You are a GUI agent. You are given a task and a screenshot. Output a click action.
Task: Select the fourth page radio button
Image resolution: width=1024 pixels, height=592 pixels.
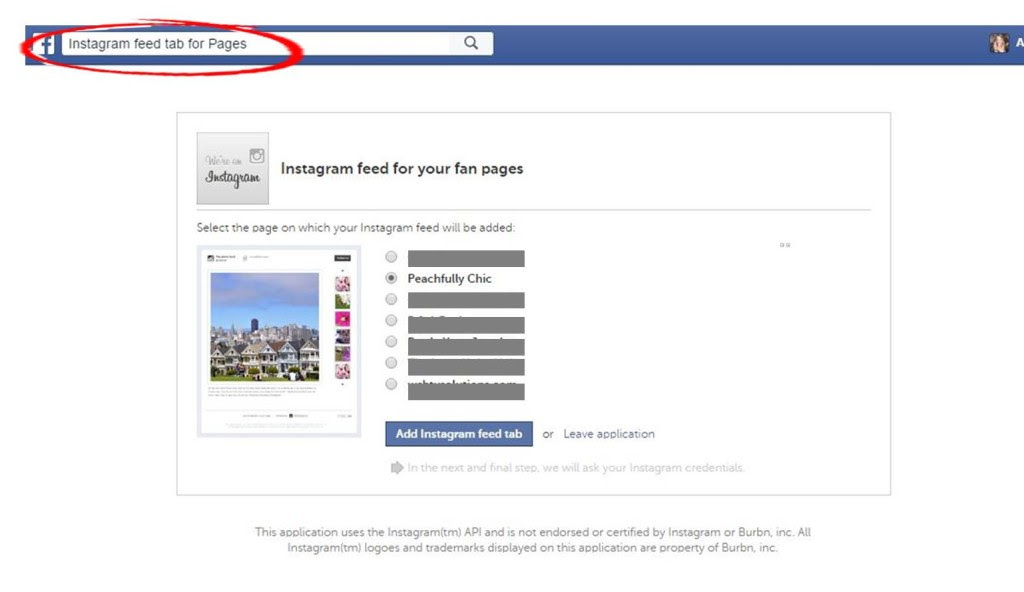391,320
